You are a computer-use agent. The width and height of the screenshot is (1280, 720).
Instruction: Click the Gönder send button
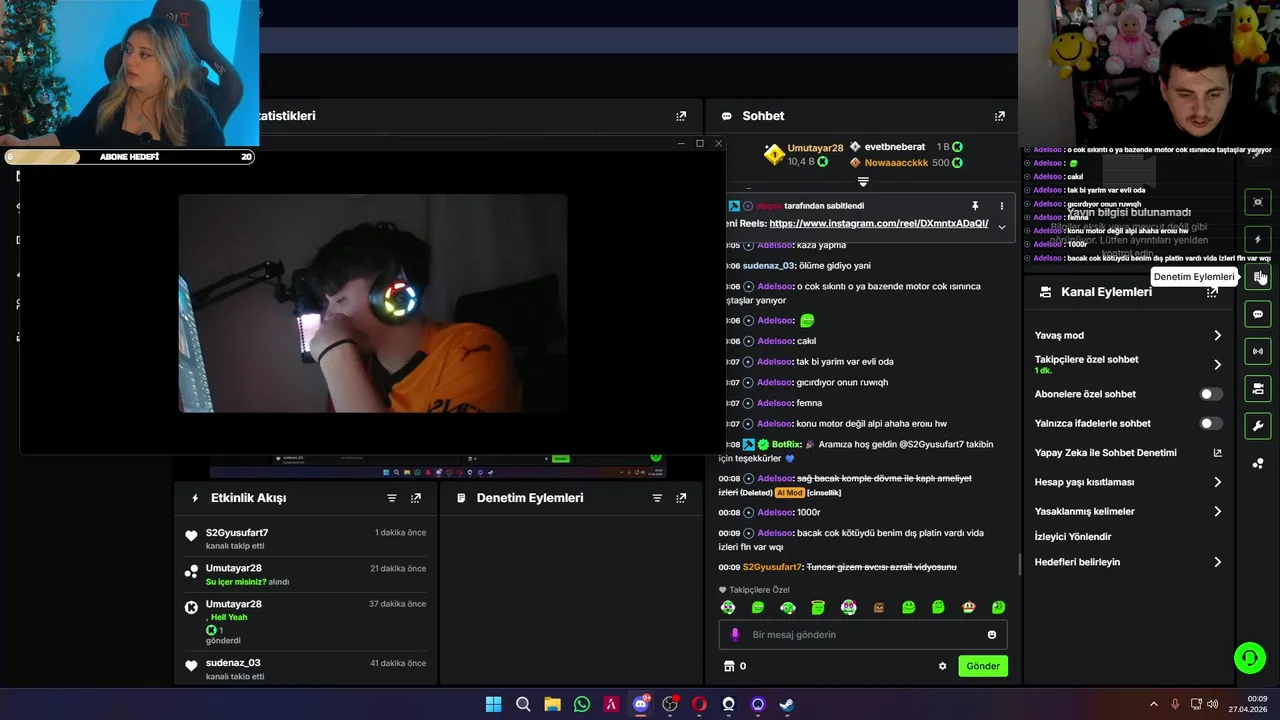pyautogui.click(x=982, y=666)
